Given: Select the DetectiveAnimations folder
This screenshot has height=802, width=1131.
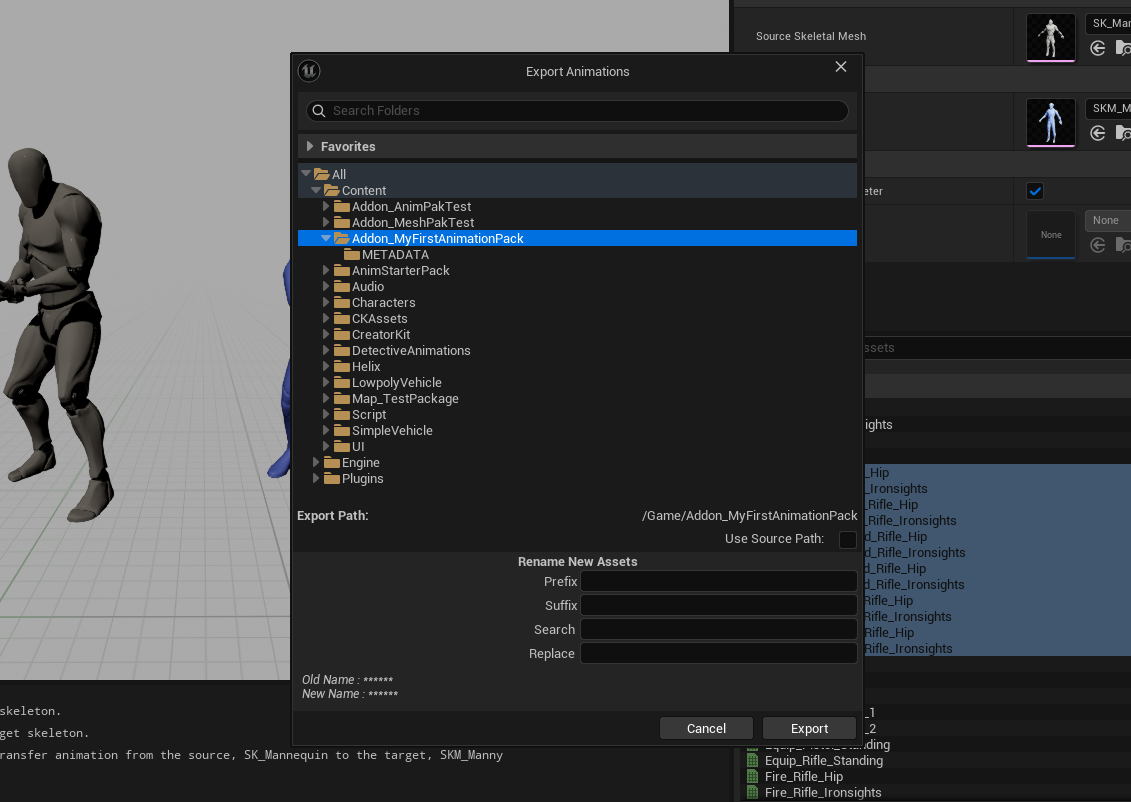Looking at the screenshot, I should point(410,351).
